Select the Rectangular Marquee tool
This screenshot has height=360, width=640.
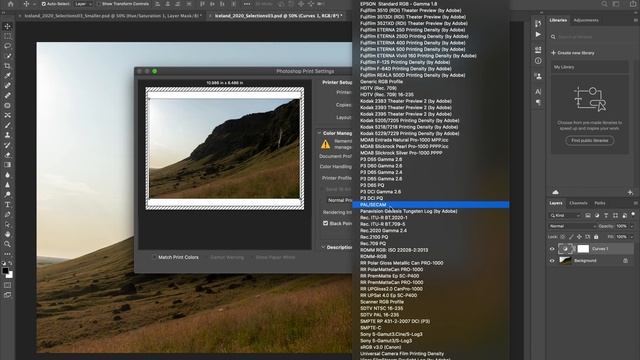[7, 36]
